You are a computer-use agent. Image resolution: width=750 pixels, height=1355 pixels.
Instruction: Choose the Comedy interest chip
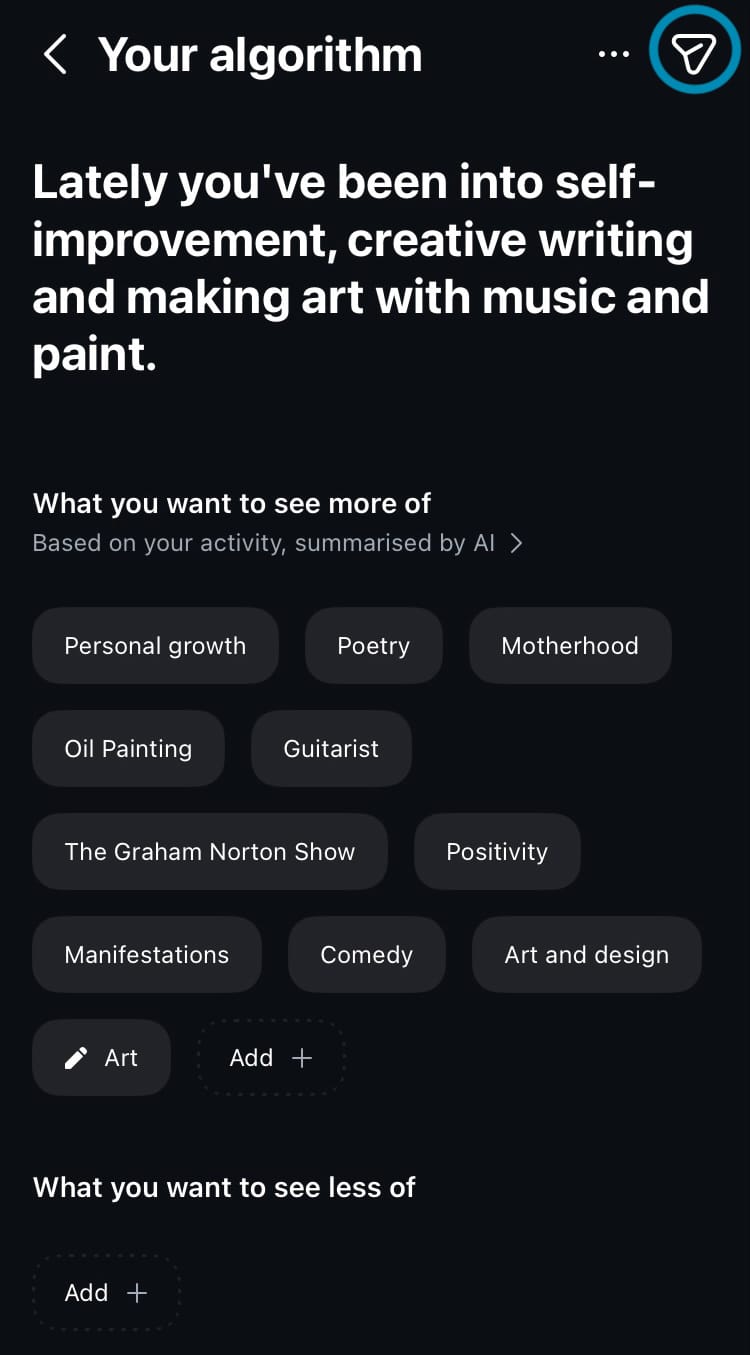point(366,955)
